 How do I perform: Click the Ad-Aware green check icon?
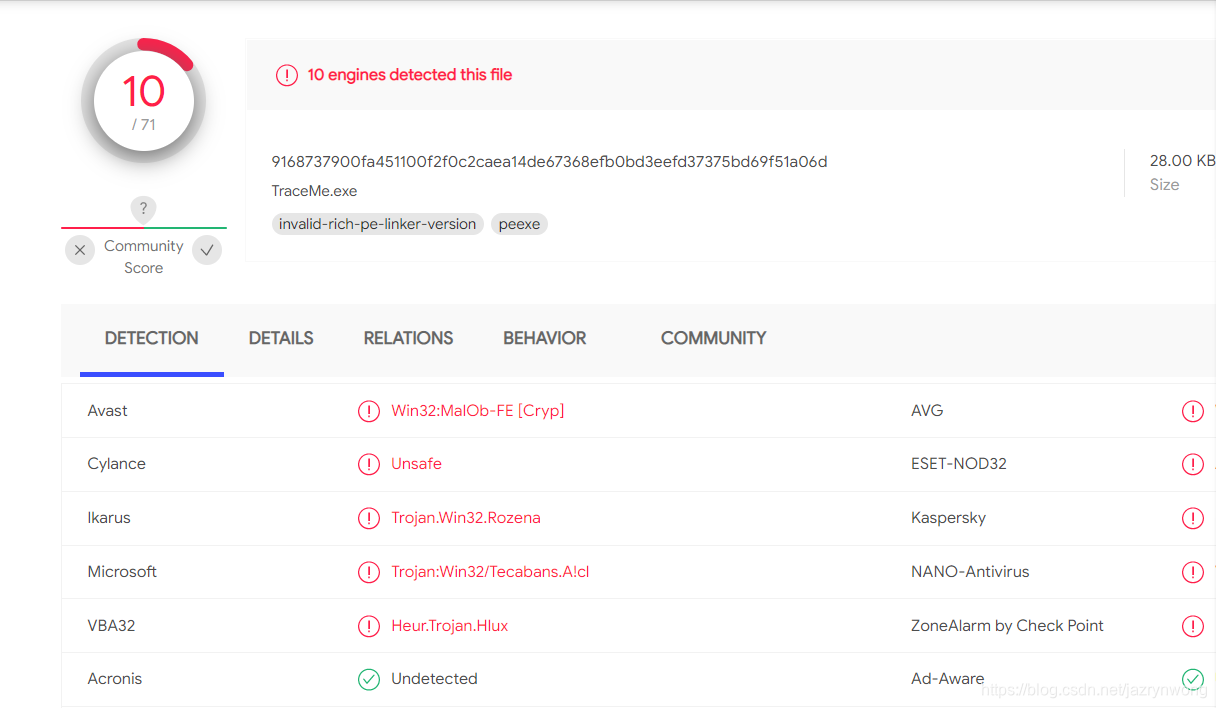(x=1193, y=679)
